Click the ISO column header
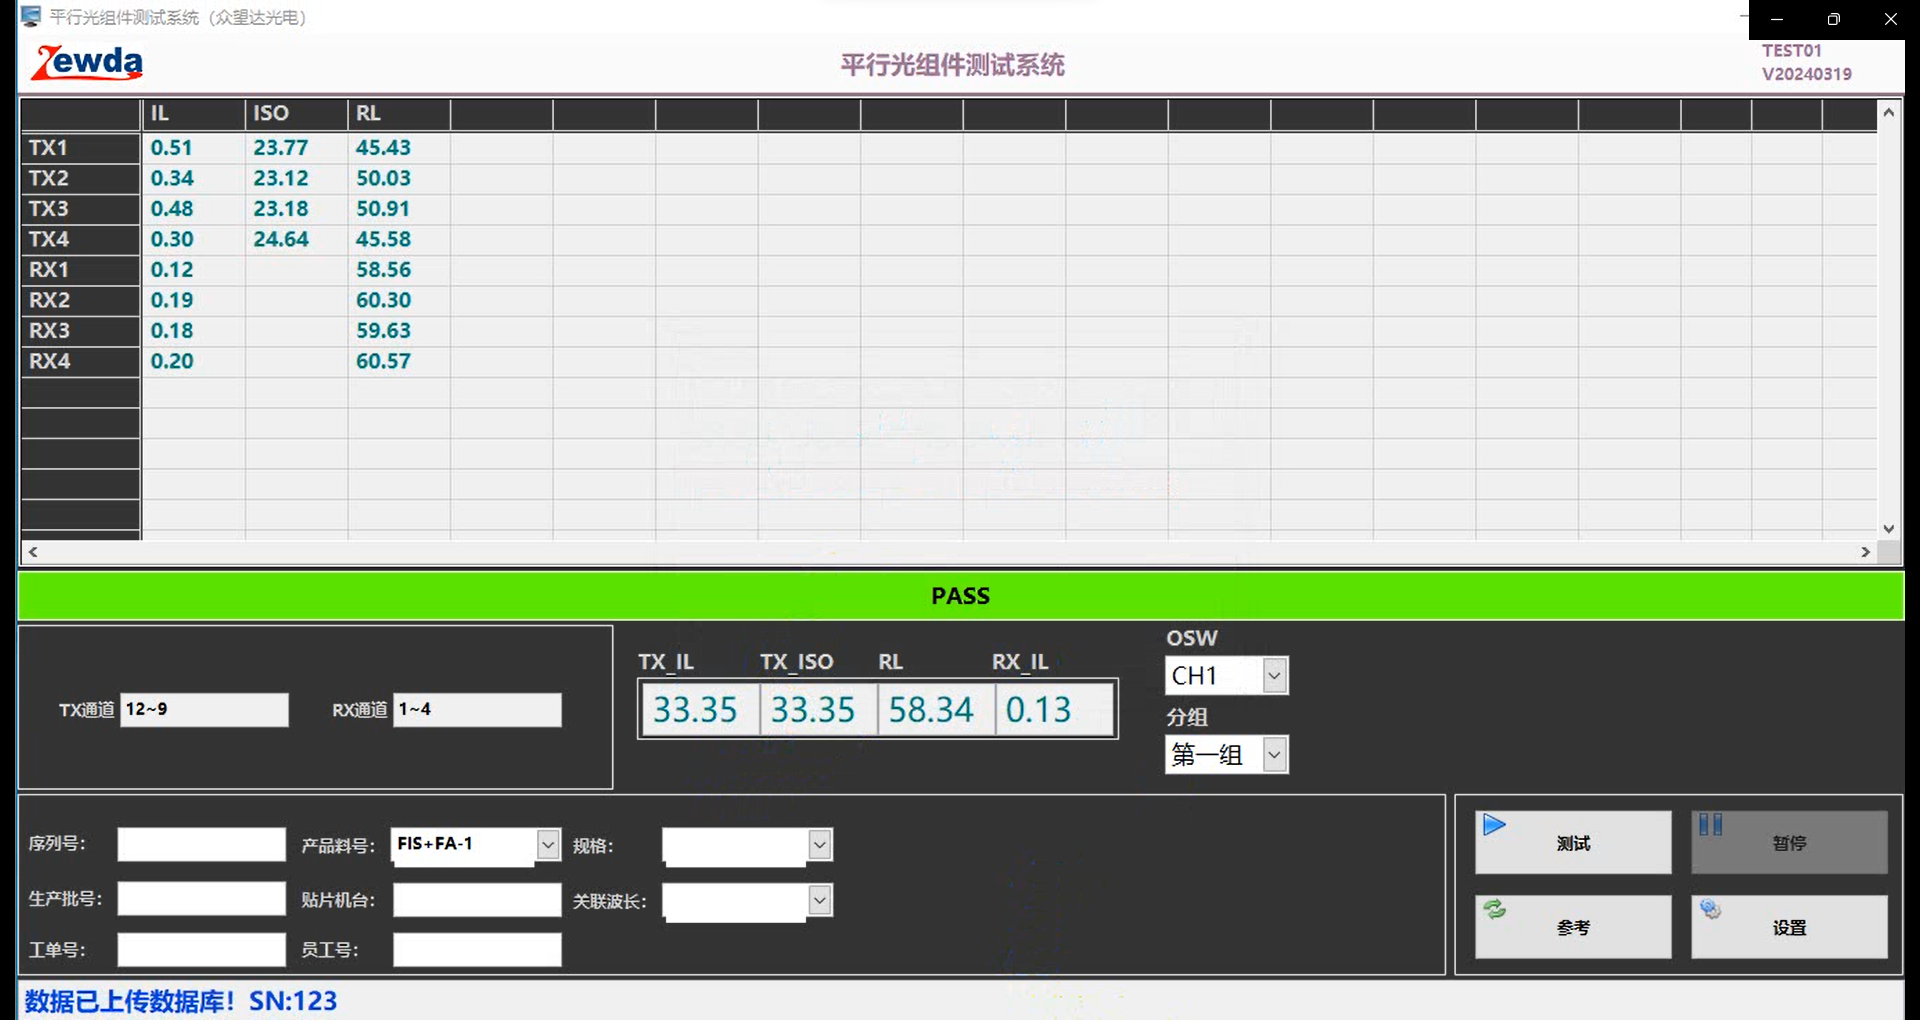 (x=297, y=114)
